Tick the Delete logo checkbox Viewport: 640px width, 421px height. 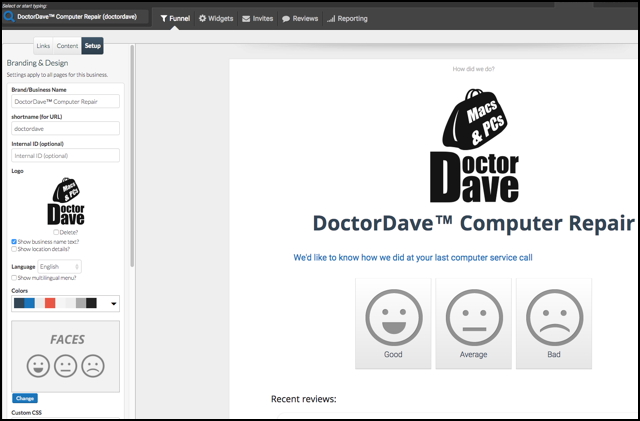click(x=56, y=232)
